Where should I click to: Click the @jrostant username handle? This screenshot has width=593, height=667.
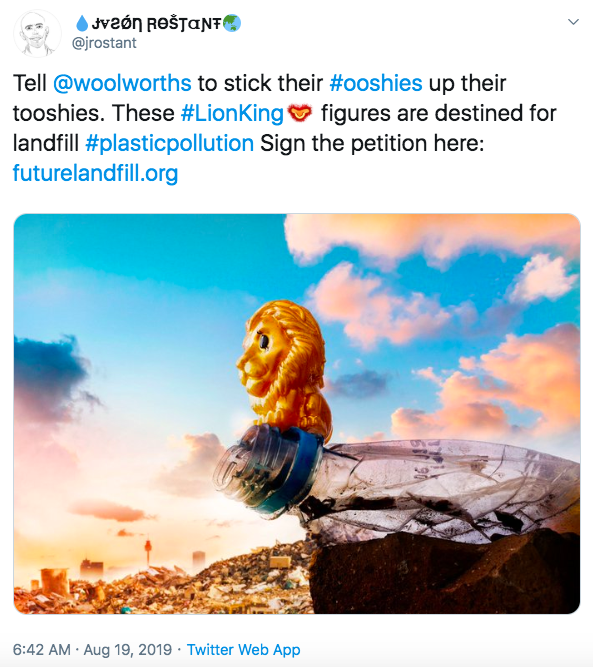pos(104,43)
